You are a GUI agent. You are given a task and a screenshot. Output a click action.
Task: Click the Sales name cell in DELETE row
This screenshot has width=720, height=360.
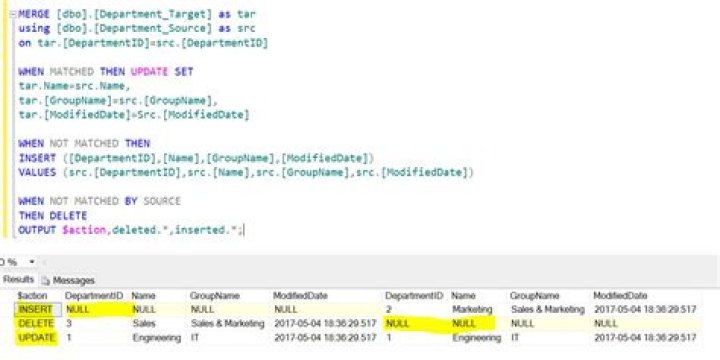tap(144, 324)
